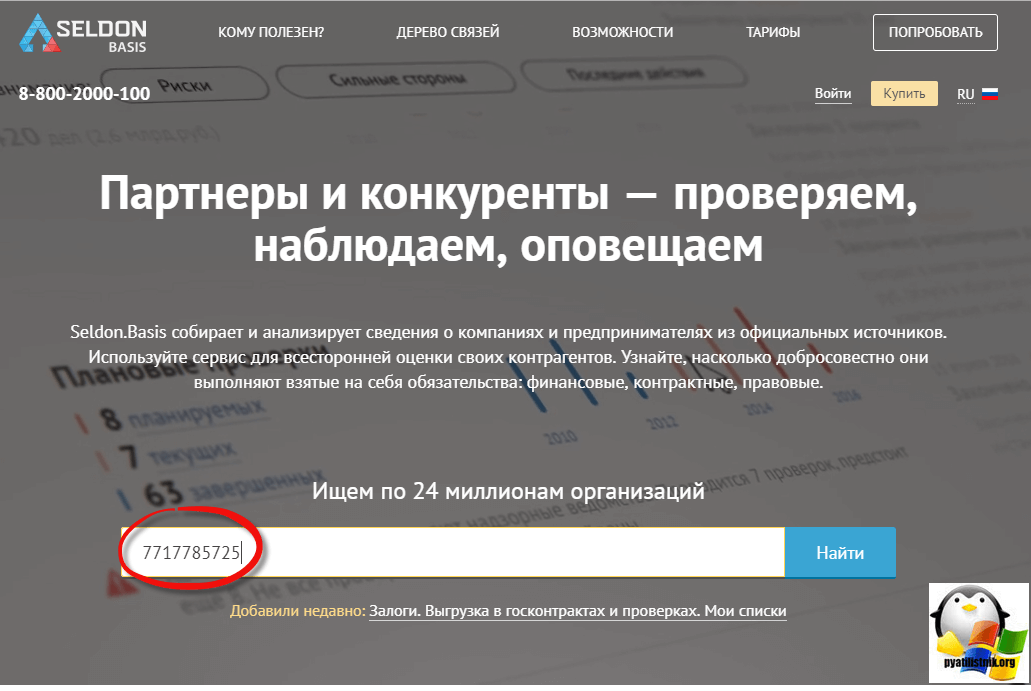Call phone number 8-800-2000-100
Screen dimensions: 1031x691
[84, 93]
